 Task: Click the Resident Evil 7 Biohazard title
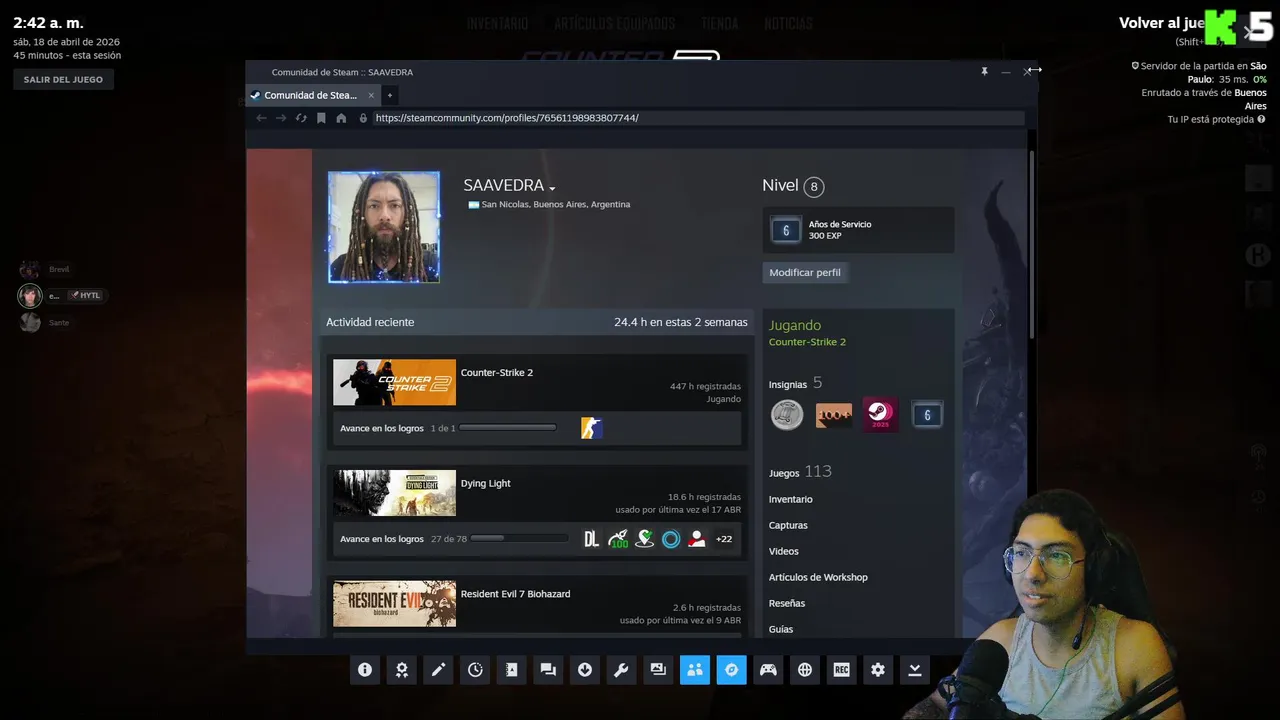[x=515, y=594]
